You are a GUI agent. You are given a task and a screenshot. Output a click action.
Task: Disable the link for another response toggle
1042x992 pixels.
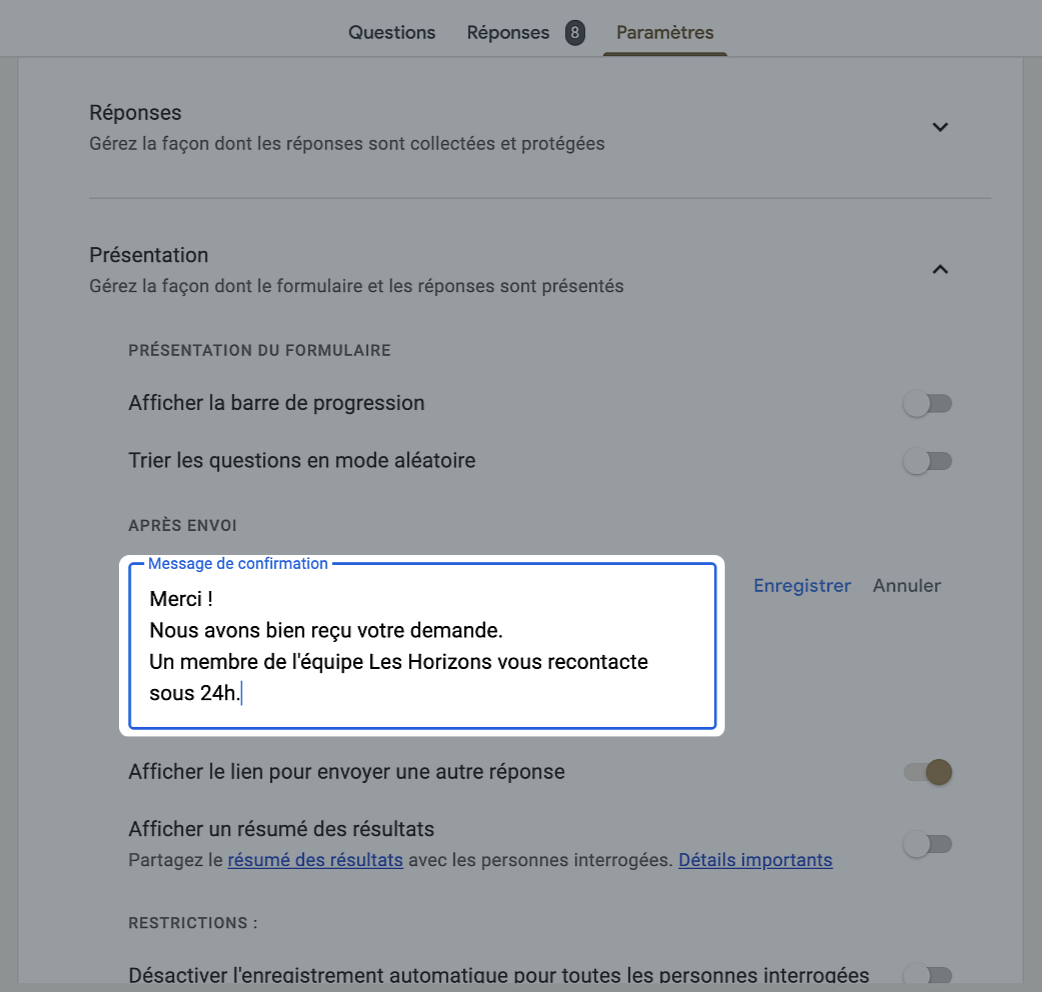click(927, 772)
